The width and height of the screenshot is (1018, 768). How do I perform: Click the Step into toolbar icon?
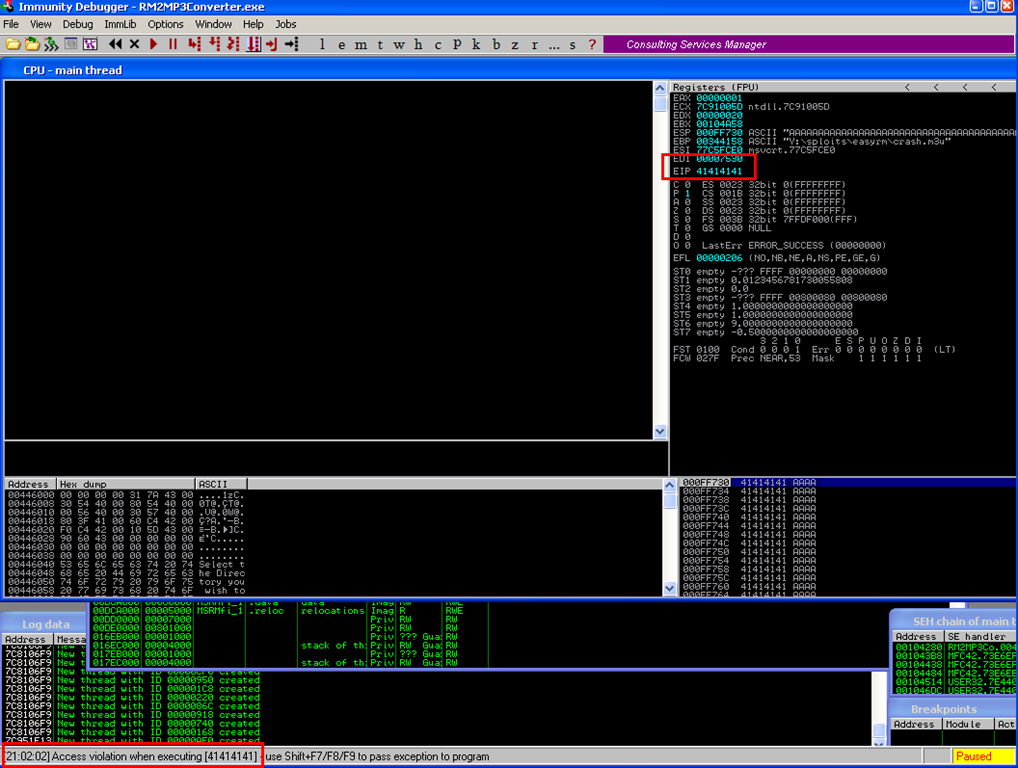[x=194, y=44]
